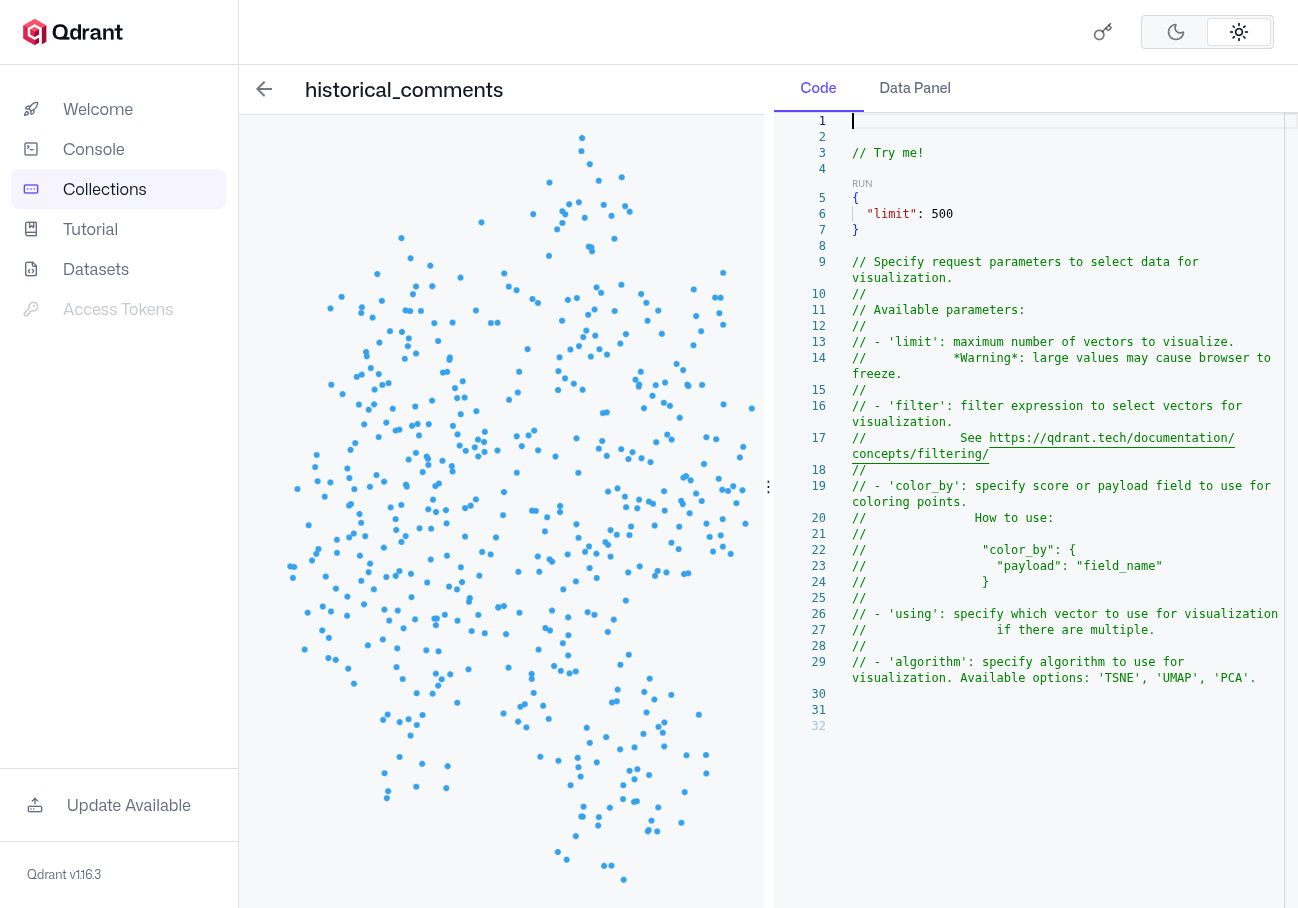Open the qdrant.tech filtering documentation link
Viewport: 1298px width, 908px height.
tap(1111, 438)
